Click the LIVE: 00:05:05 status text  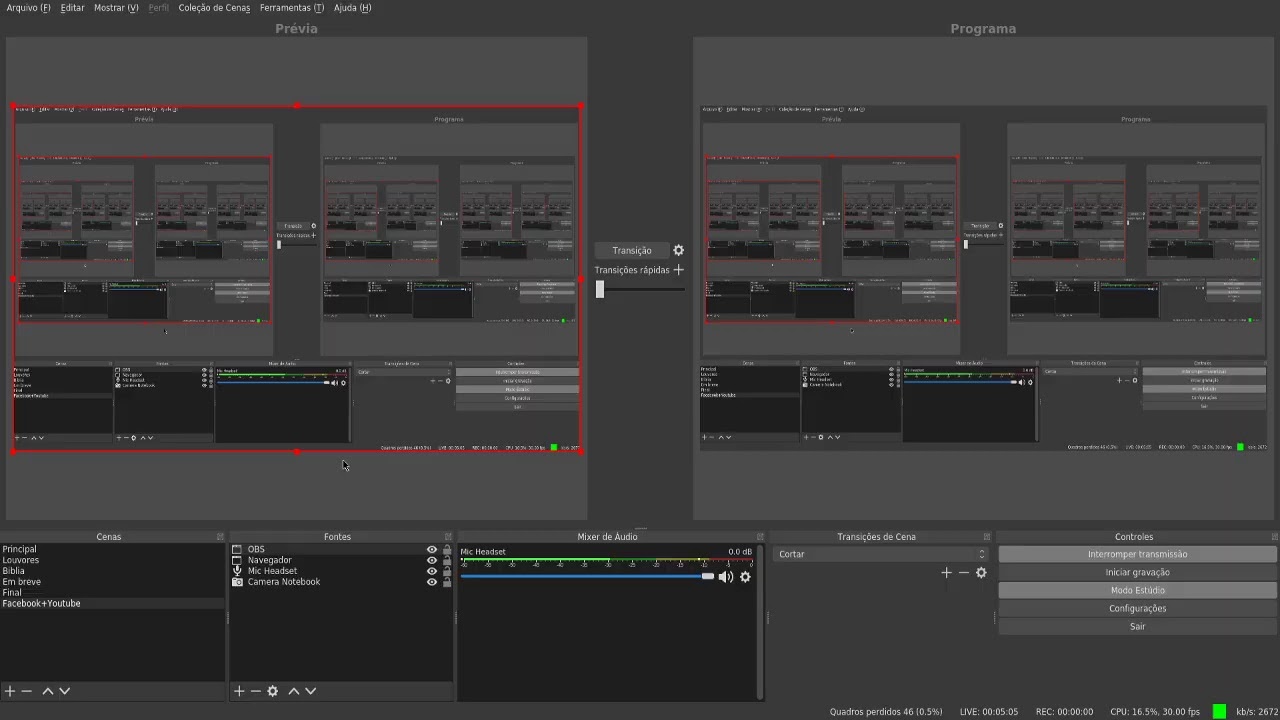coord(989,712)
